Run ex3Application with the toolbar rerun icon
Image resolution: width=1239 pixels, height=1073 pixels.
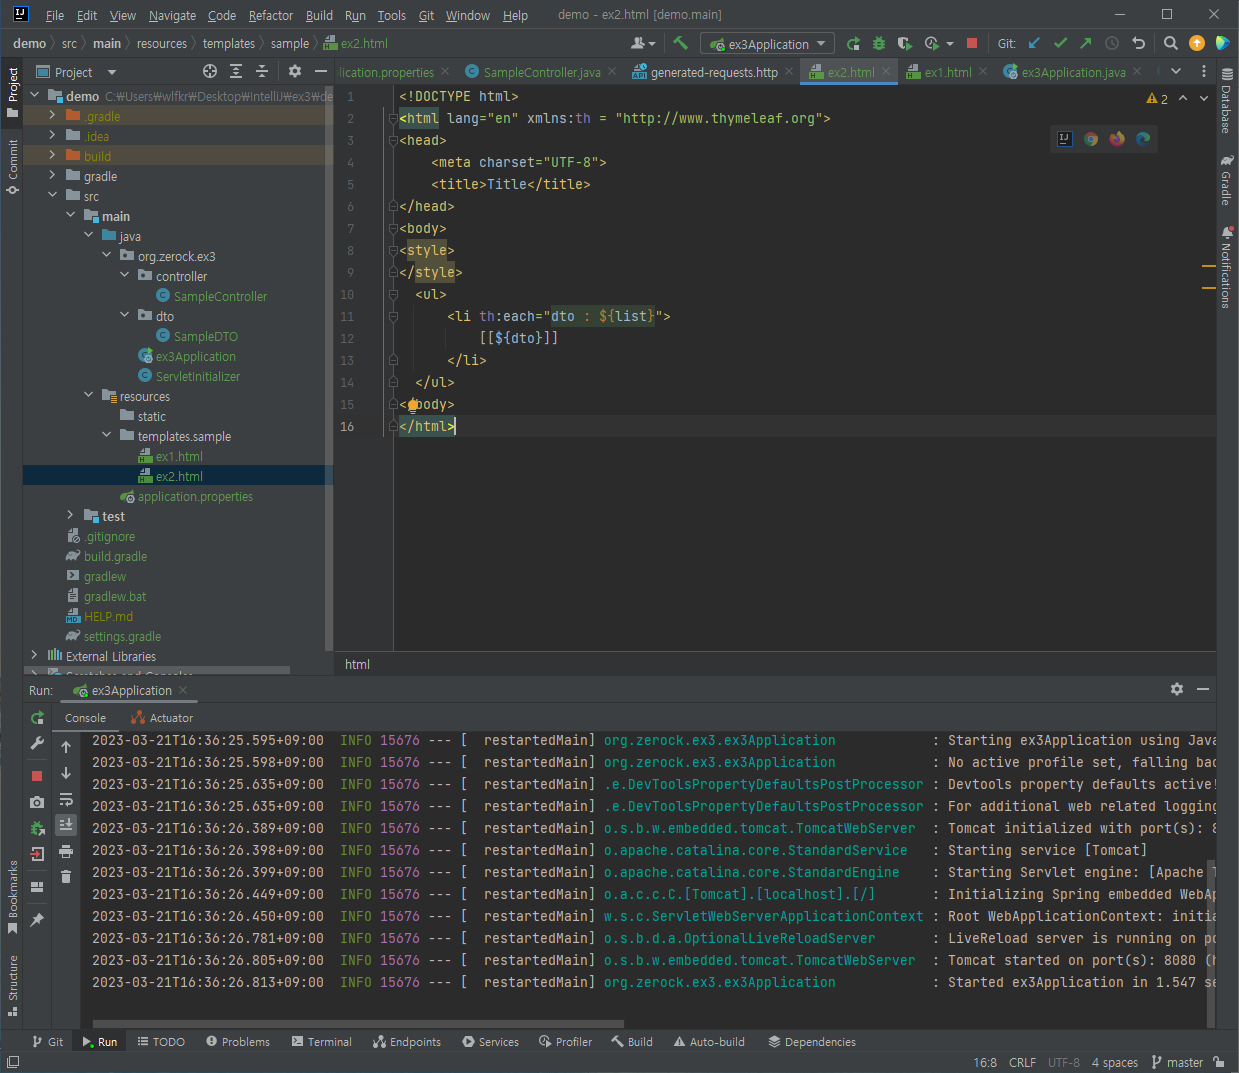point(853,43)
